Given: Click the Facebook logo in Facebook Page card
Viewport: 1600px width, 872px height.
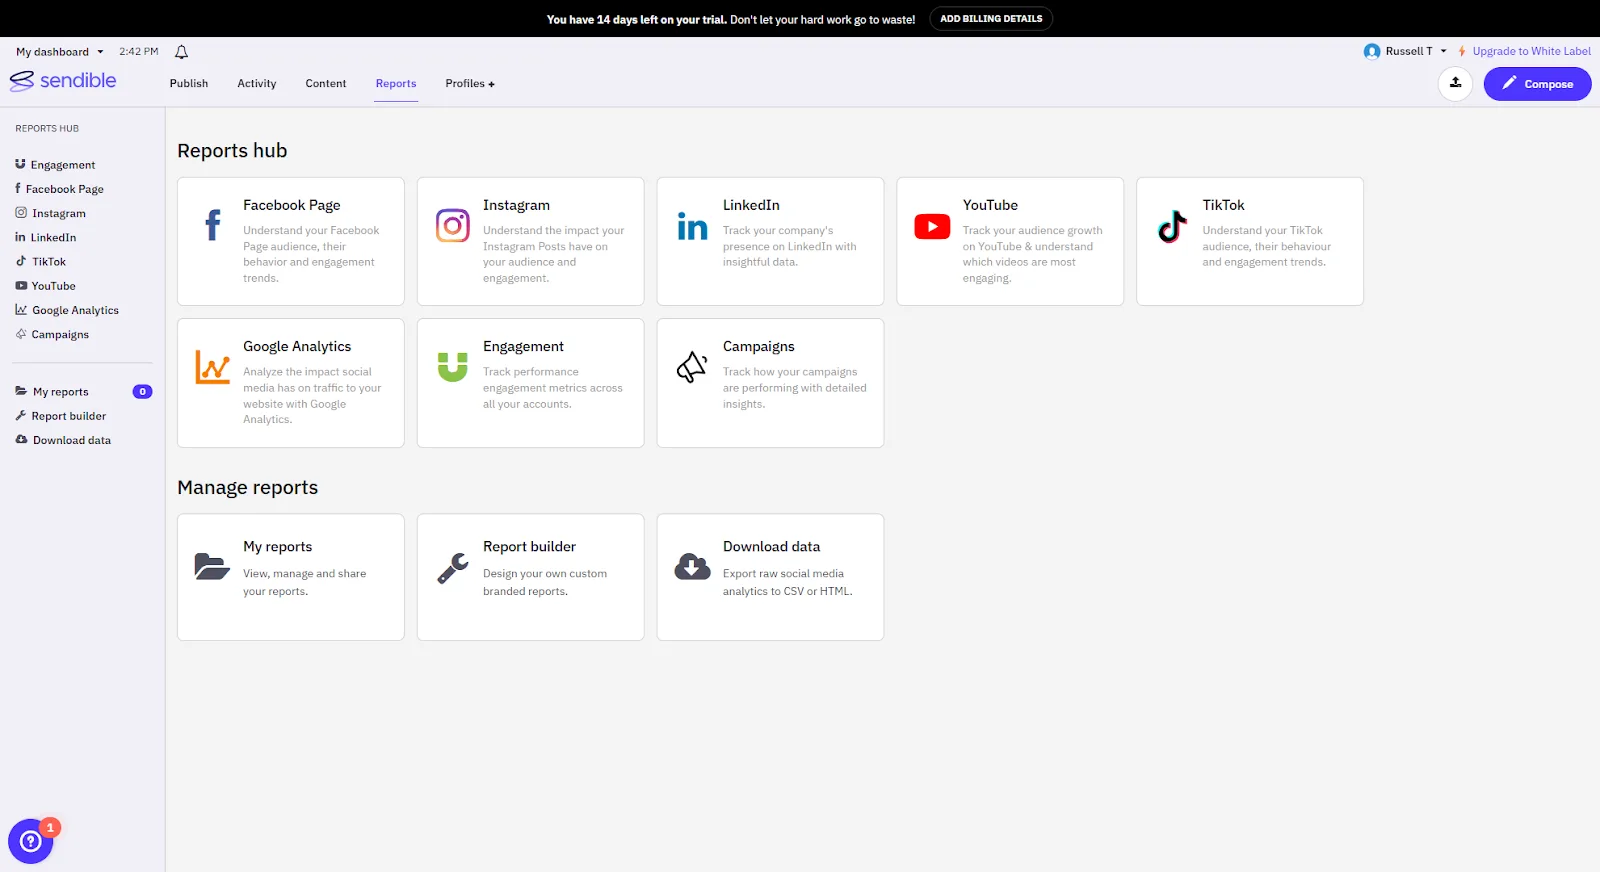Looking at the screenshot, I should tap(213, 226).
